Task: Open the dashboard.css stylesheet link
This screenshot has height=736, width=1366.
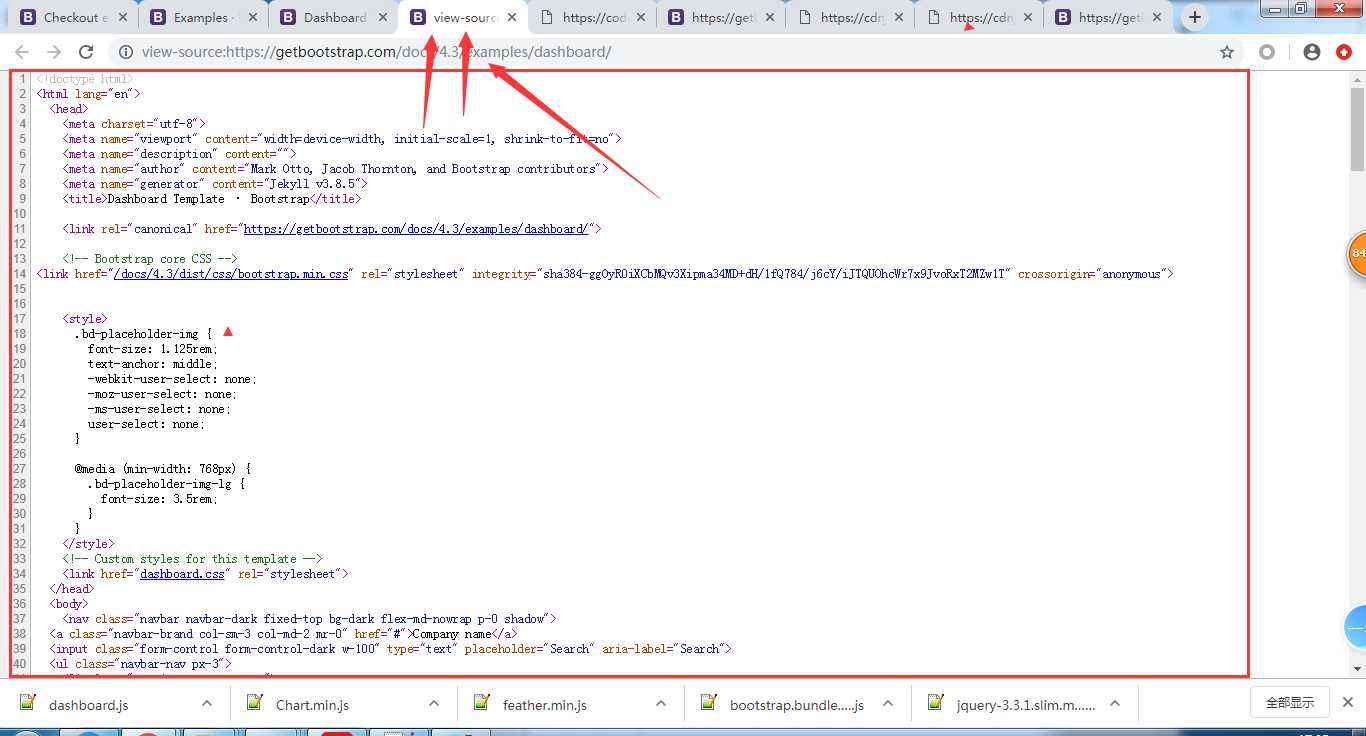Action: tap(182, 574)
